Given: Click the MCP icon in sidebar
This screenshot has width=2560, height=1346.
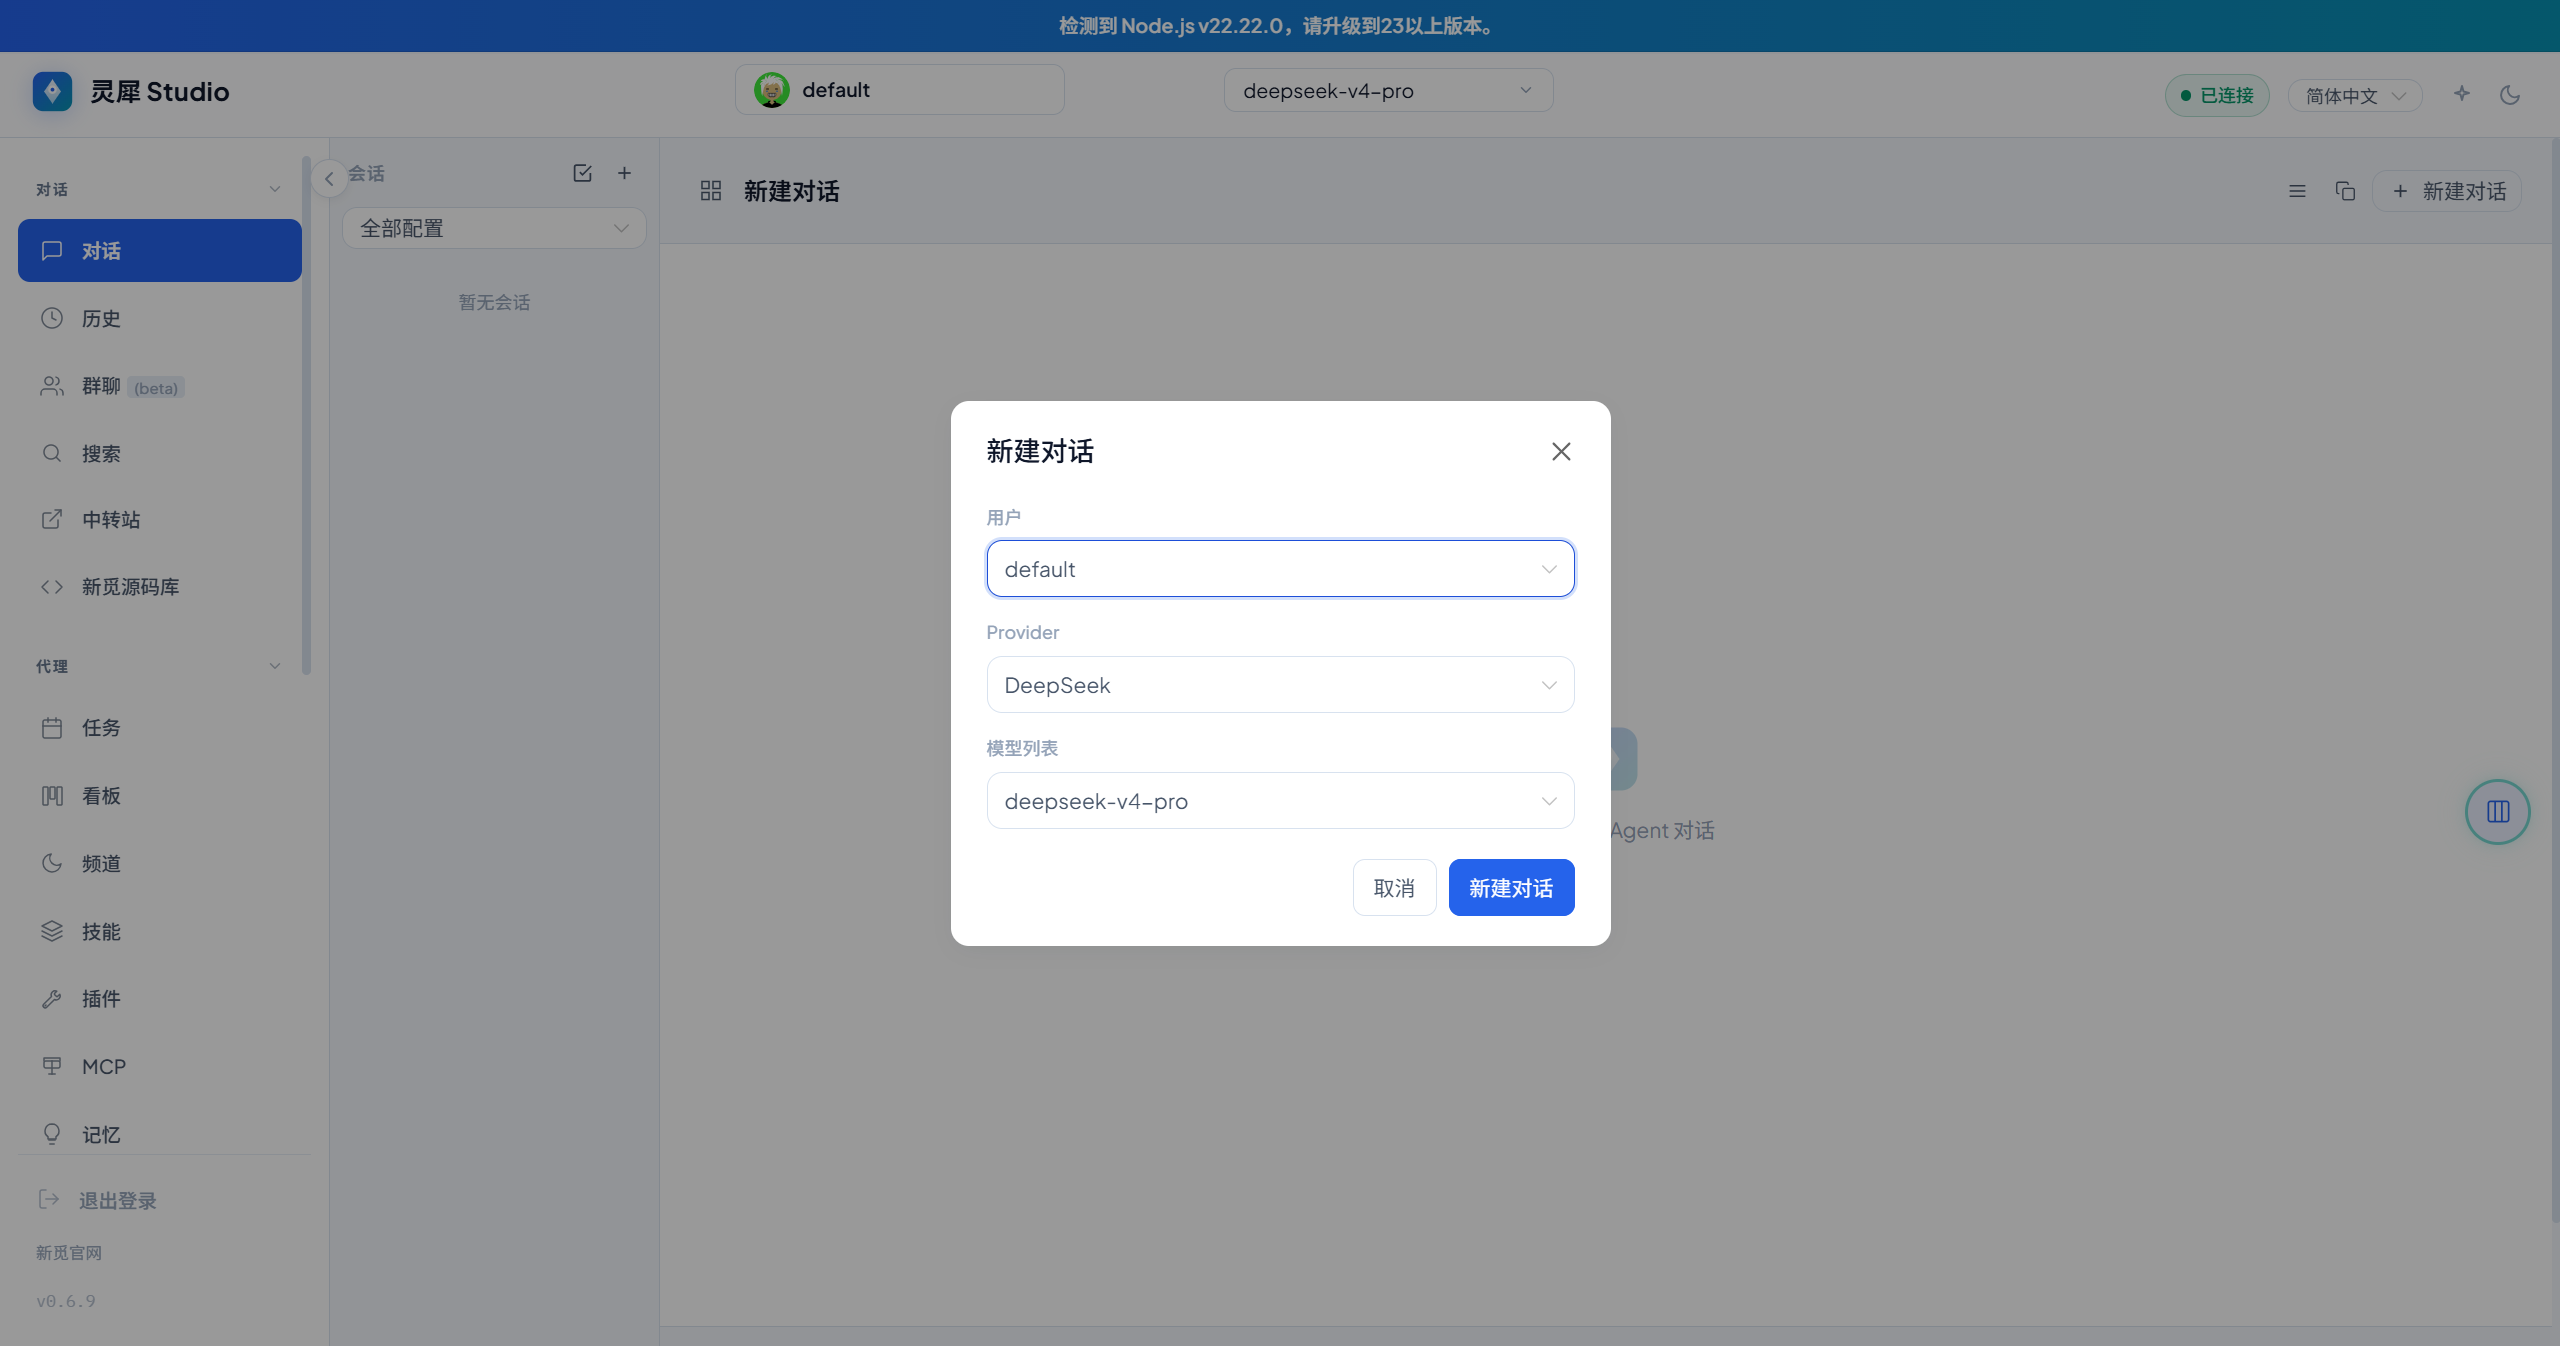Looking at the screenshot, I should click(x=52, y=1066).
